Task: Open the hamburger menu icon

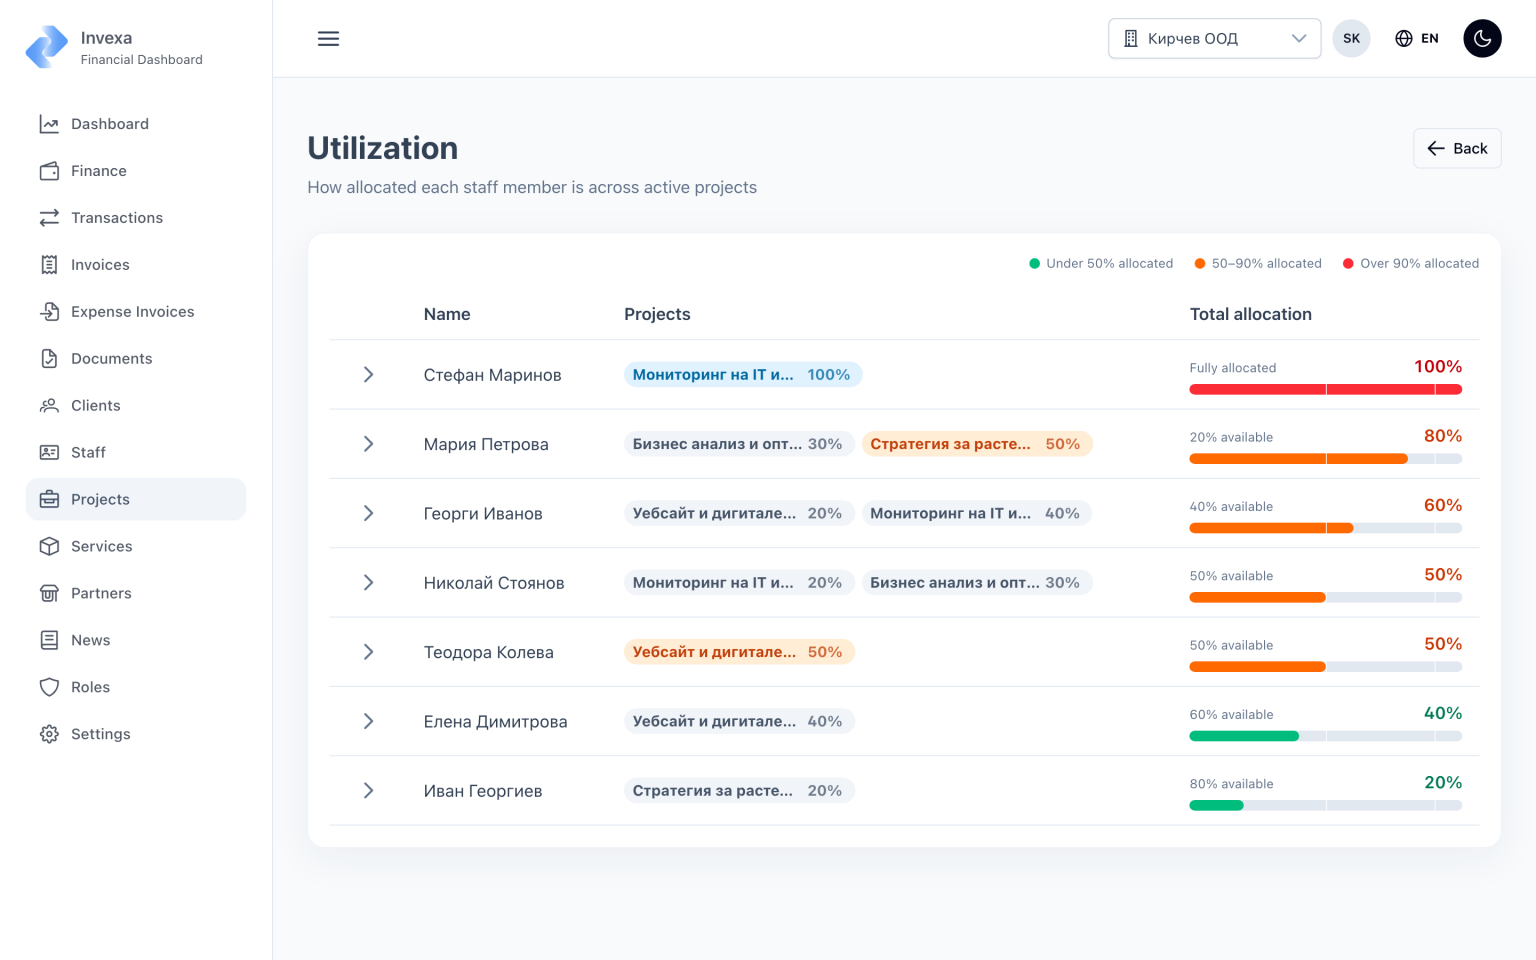Action: click(x=328, y=39)
